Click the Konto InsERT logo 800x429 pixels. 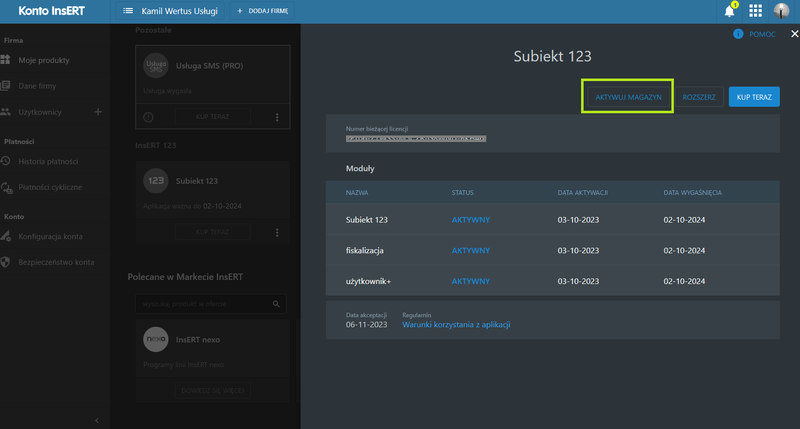[52, 11]
